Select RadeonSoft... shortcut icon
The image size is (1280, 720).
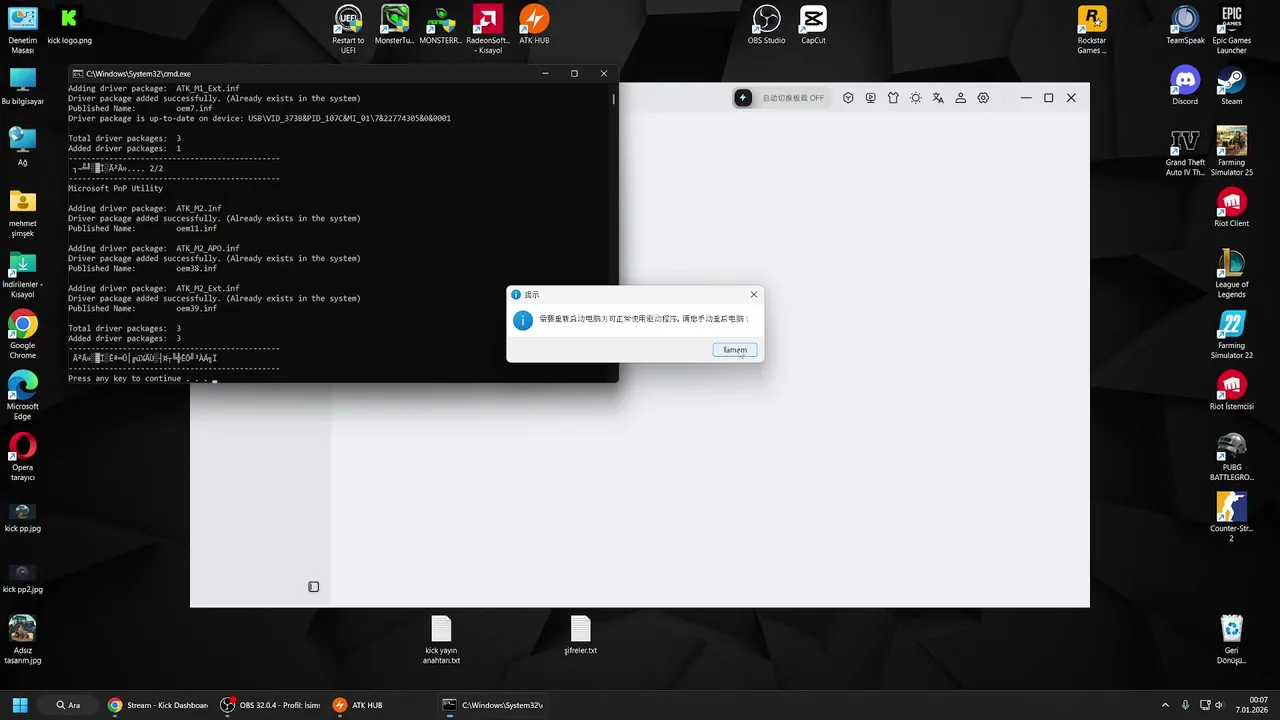click(488, 30)
